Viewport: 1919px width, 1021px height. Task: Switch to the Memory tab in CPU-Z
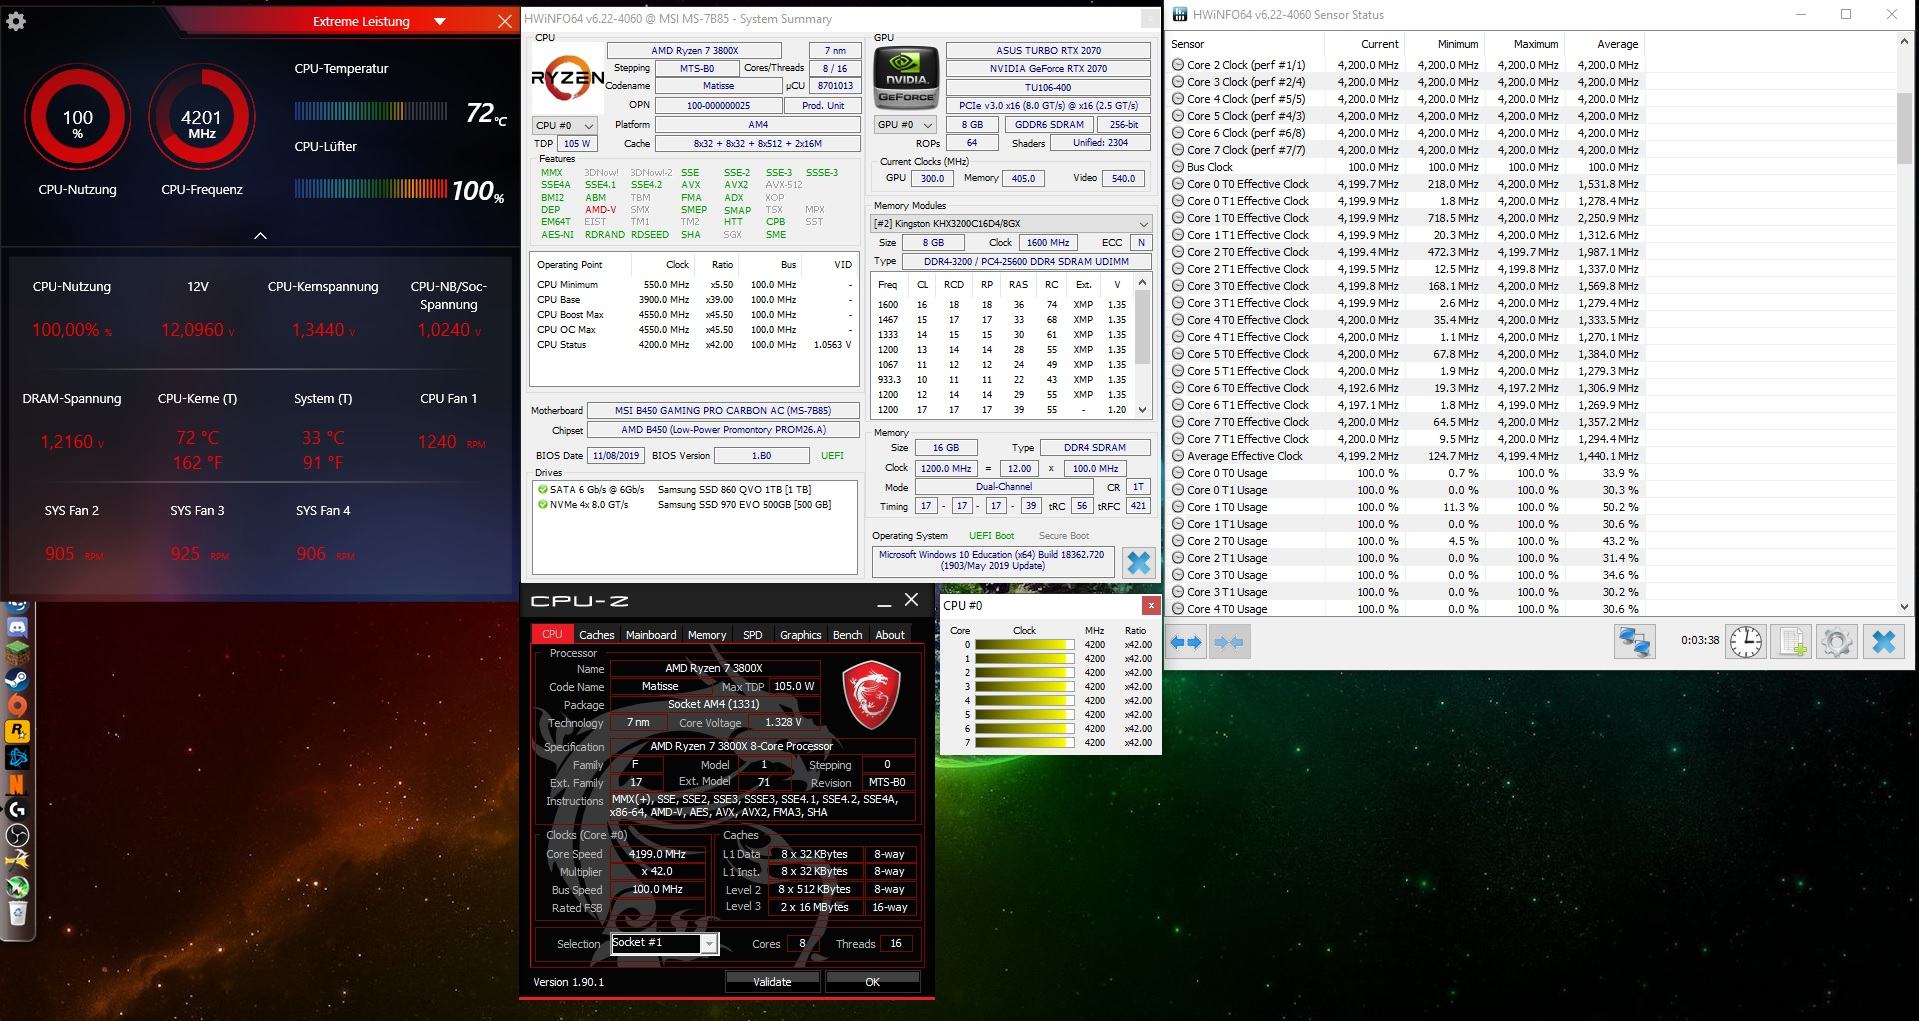coord(707,634)
